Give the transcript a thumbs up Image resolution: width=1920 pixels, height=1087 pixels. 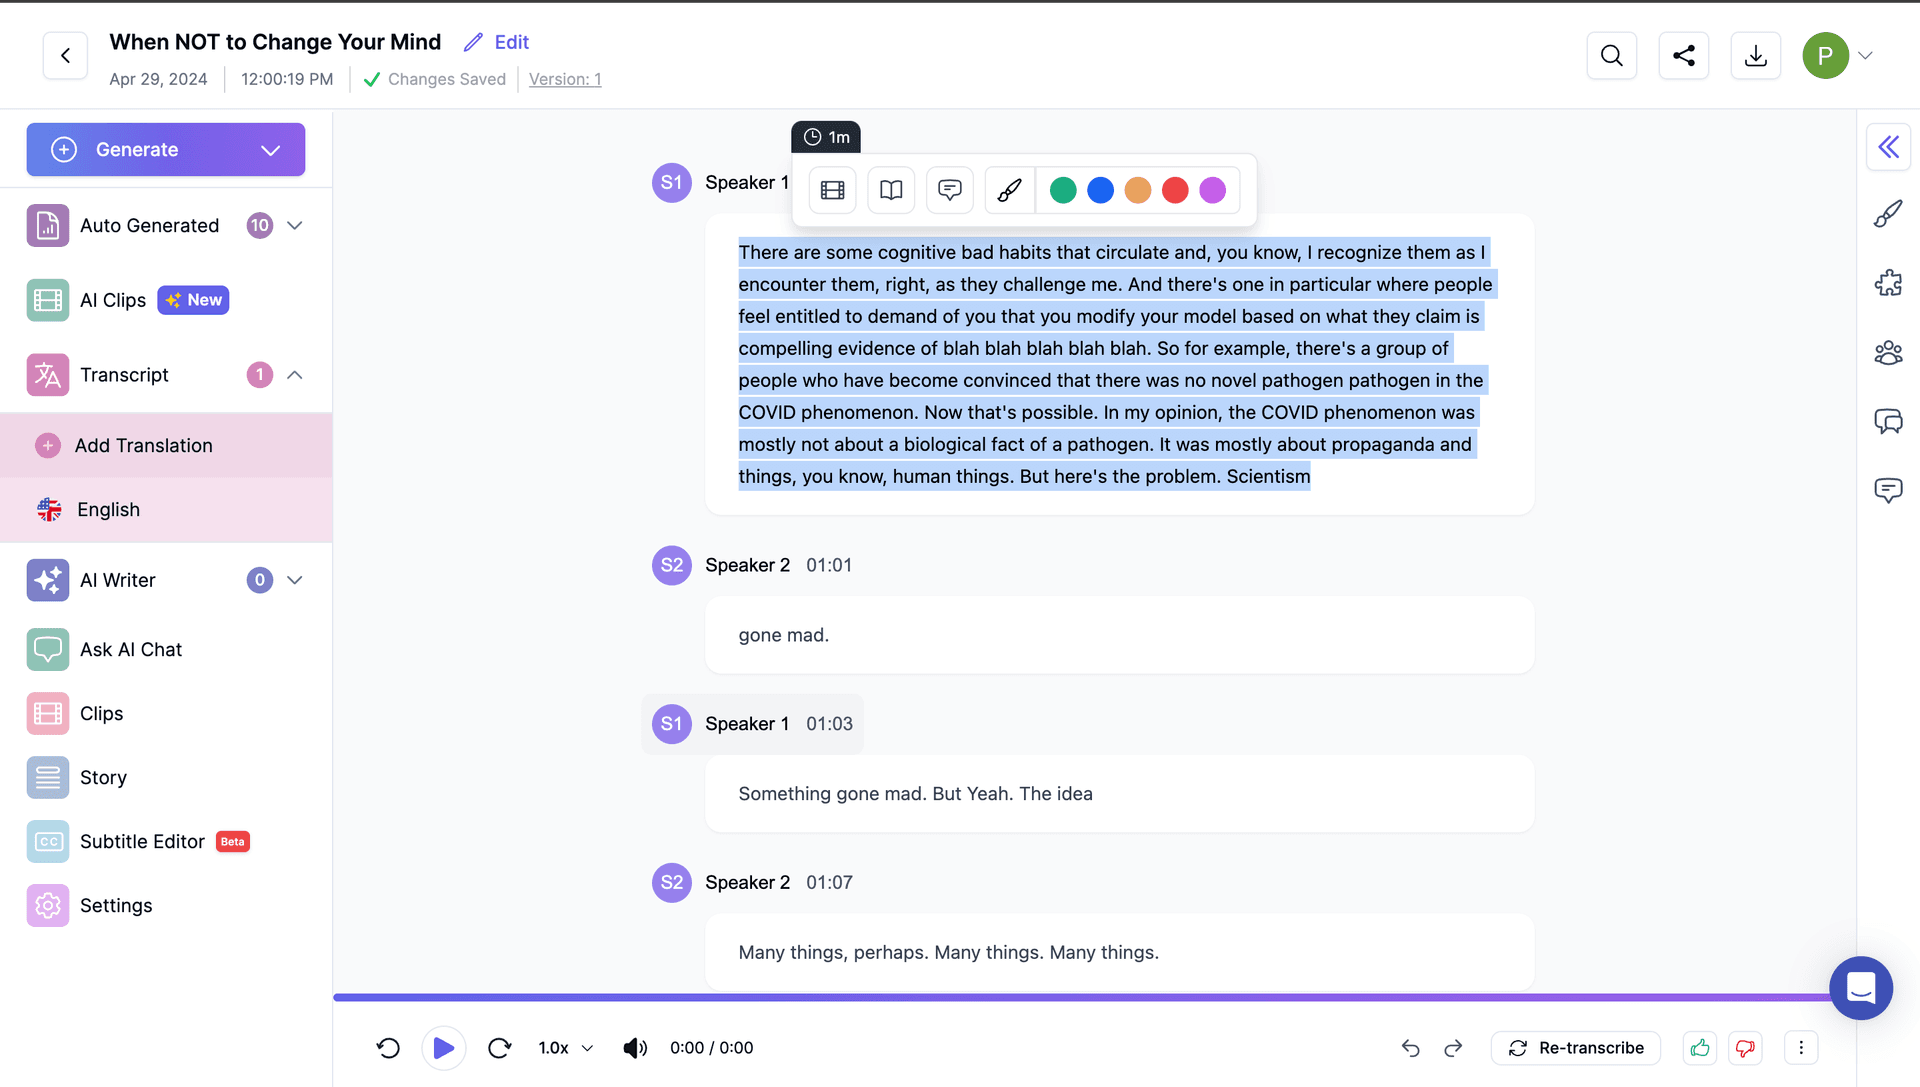(1699, 1048)
